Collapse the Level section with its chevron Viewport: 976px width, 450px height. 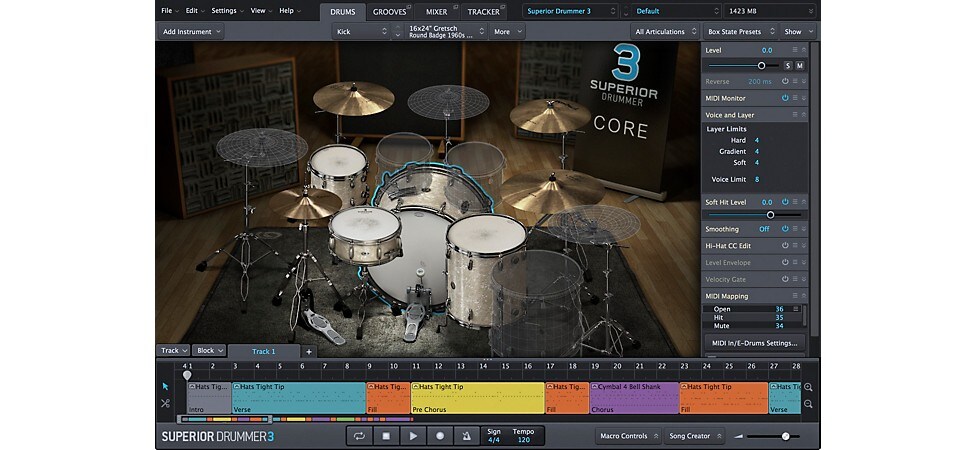click(804, 50)
